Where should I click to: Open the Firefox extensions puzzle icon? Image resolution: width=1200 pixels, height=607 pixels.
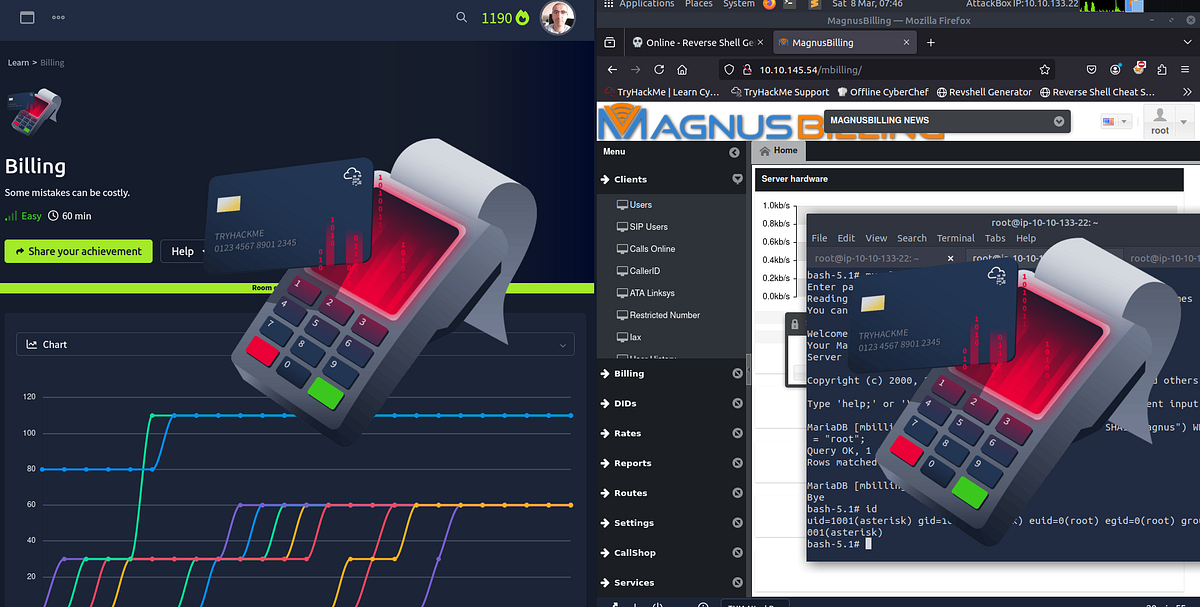pyautogui.click(x=1162, y=70)
